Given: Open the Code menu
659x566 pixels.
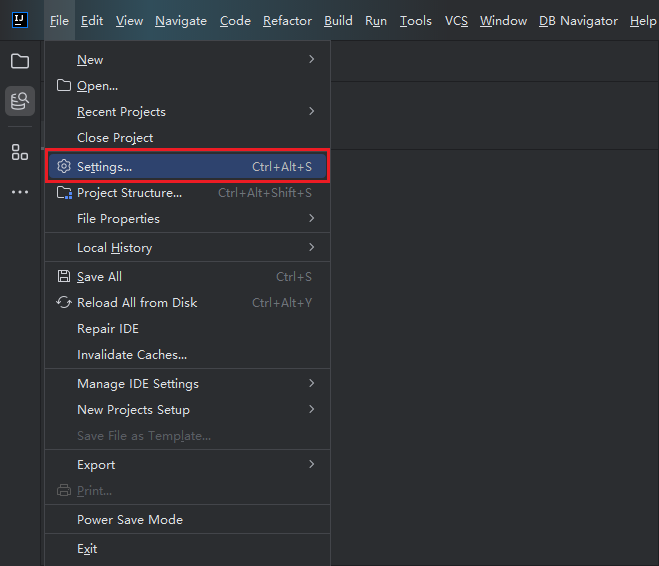Looking at the screenshot, I should [x=235, y=21].
